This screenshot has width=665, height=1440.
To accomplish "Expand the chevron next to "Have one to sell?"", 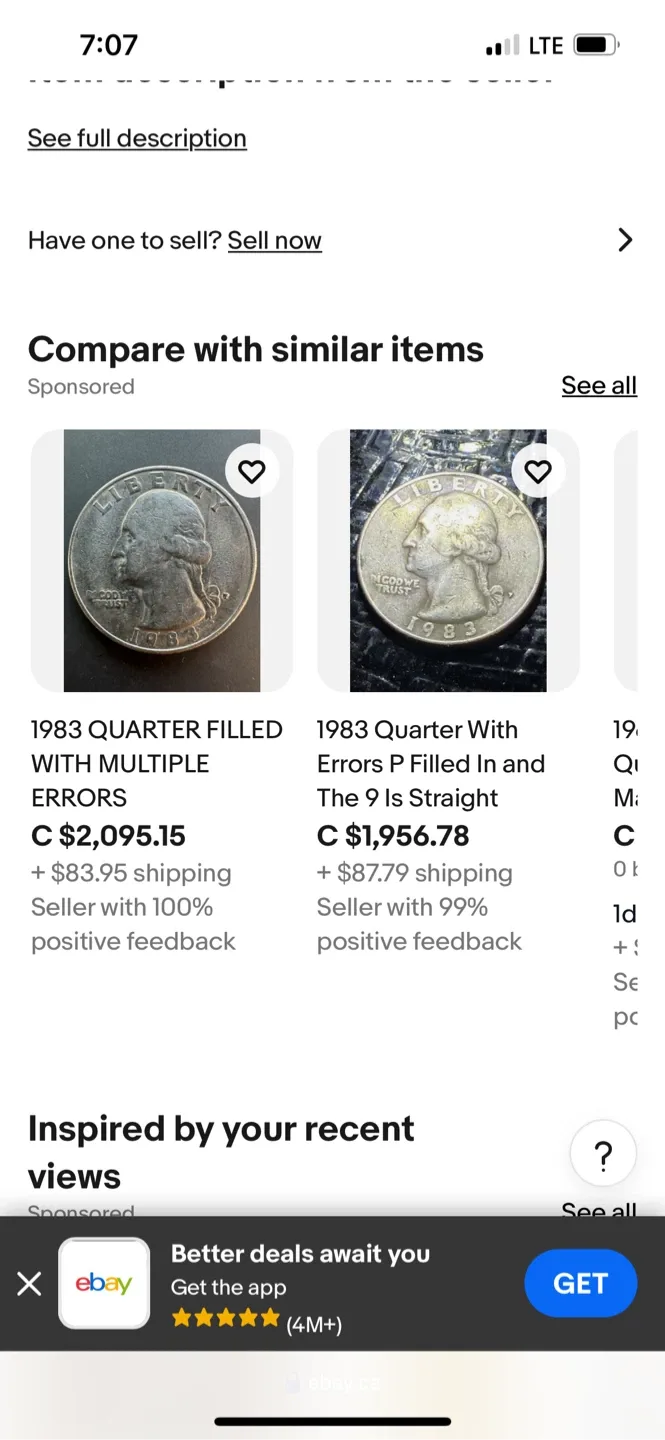I will click(626, 240).
